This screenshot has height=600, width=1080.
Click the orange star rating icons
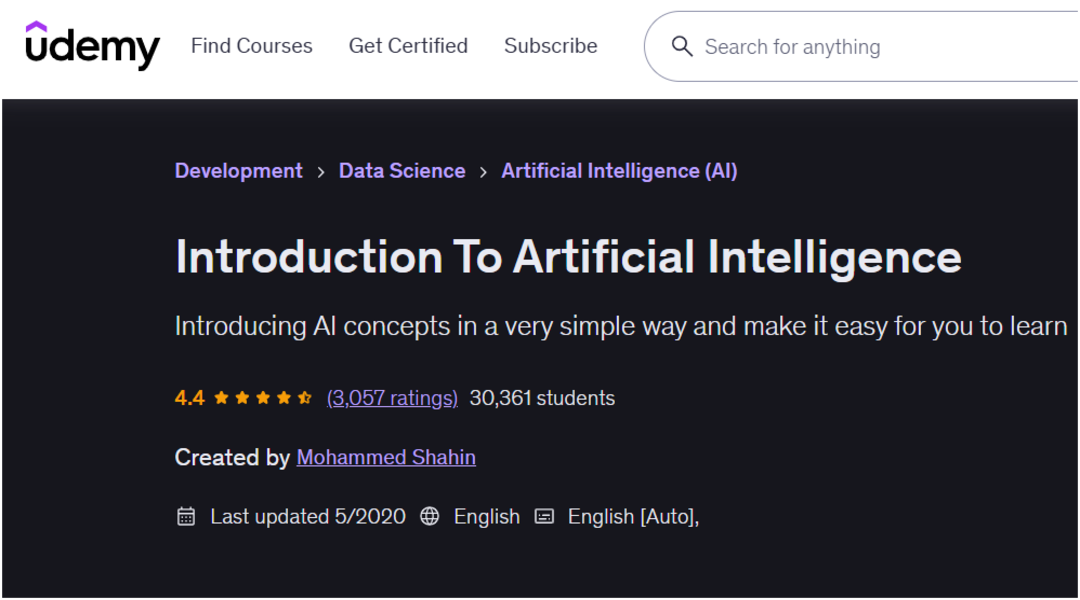[x=263, y=398]
